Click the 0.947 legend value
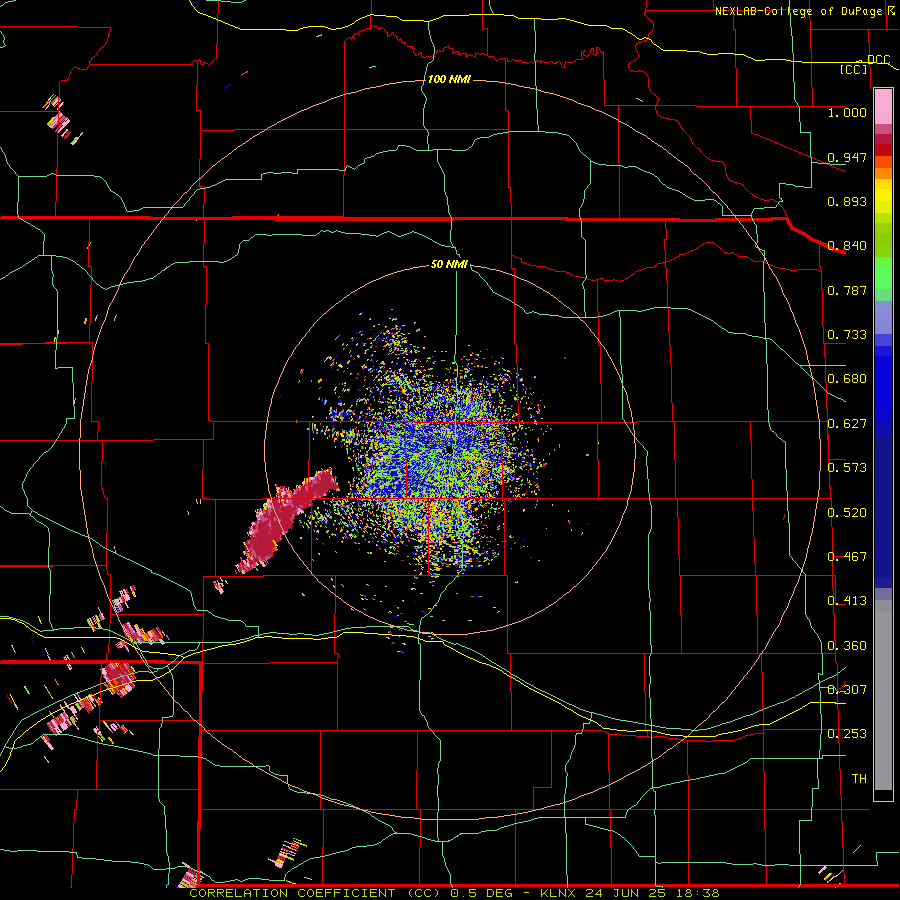The height and width of the screenshot is (900, 900). [x=847, y=157]
